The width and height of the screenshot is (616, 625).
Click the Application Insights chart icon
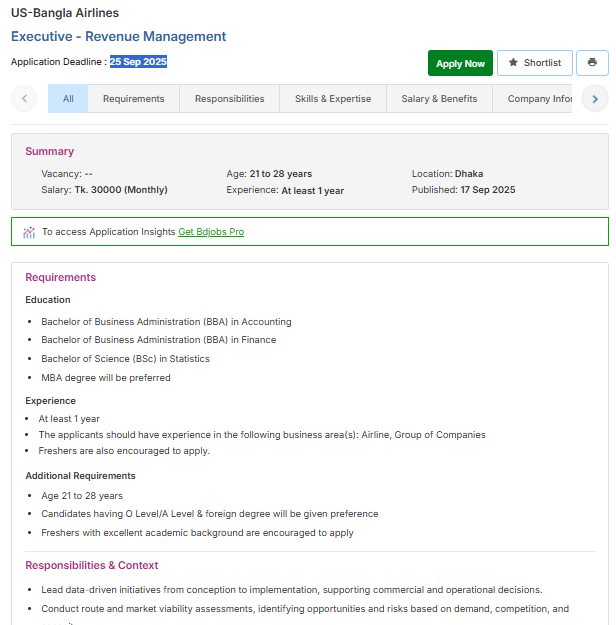coord(29,232)
